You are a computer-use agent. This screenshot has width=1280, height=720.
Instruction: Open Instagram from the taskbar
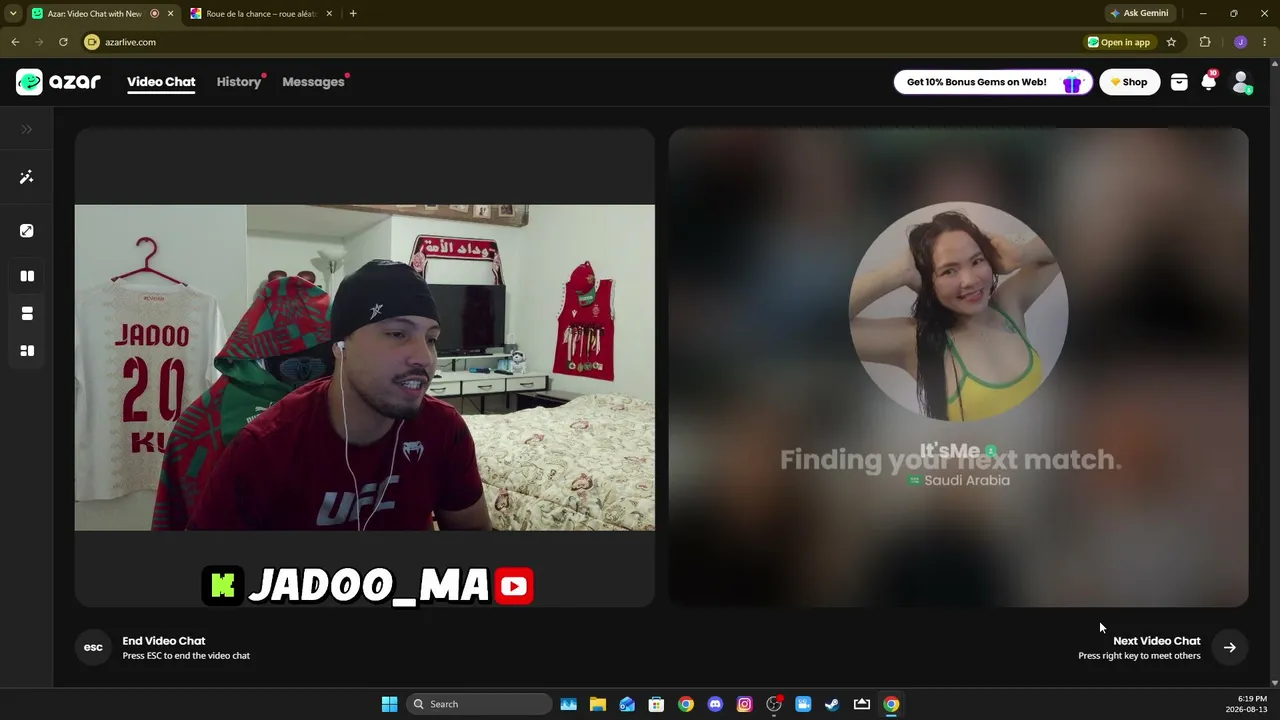(x=744, y=704)
